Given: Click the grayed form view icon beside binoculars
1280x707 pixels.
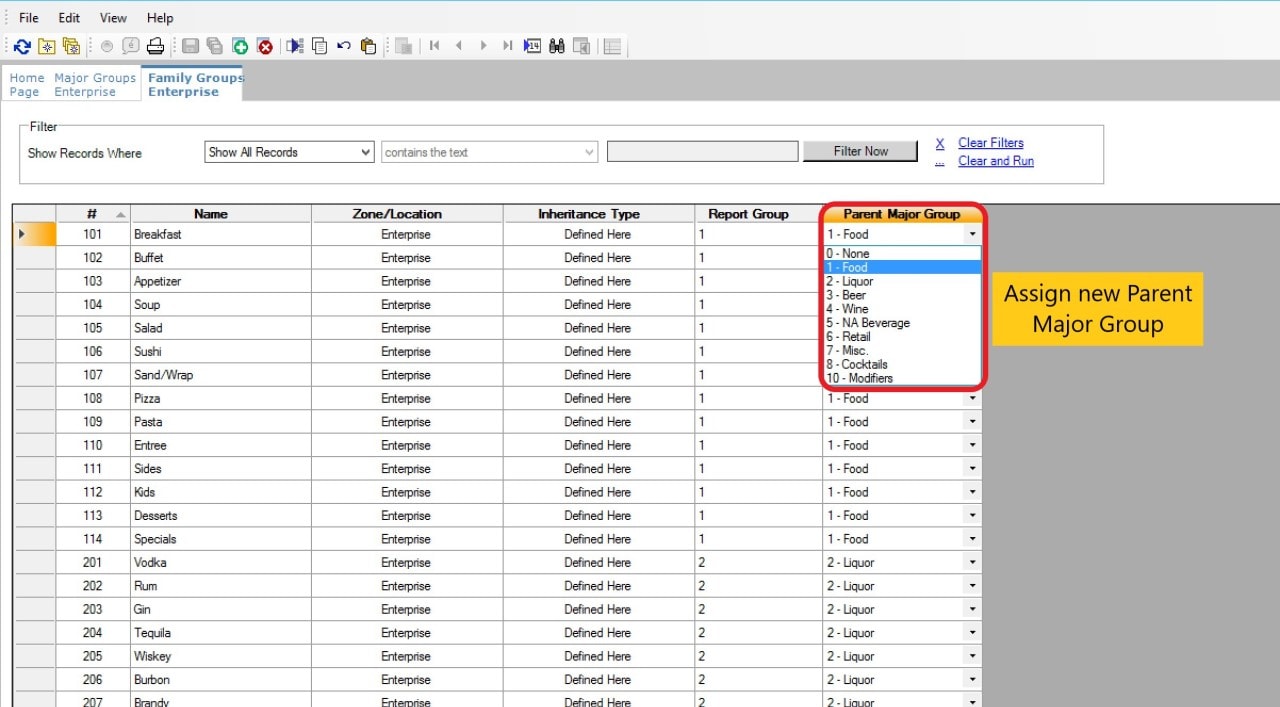Looking at the screenshot, I should pyautogui.click(x=581, y=46).
